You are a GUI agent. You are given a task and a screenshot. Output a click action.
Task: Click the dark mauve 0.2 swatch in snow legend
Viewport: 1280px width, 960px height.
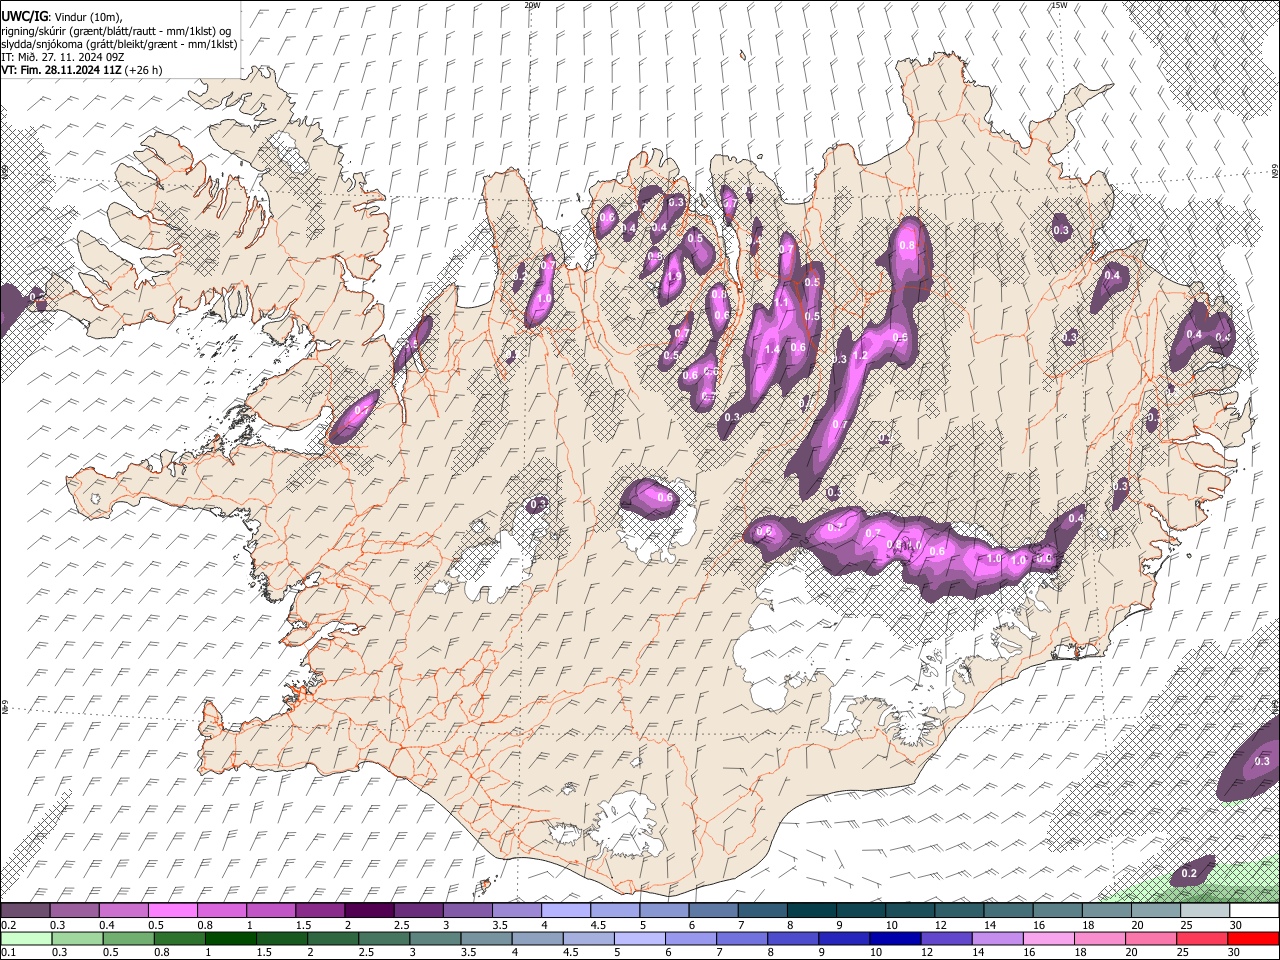click(25, 911)
